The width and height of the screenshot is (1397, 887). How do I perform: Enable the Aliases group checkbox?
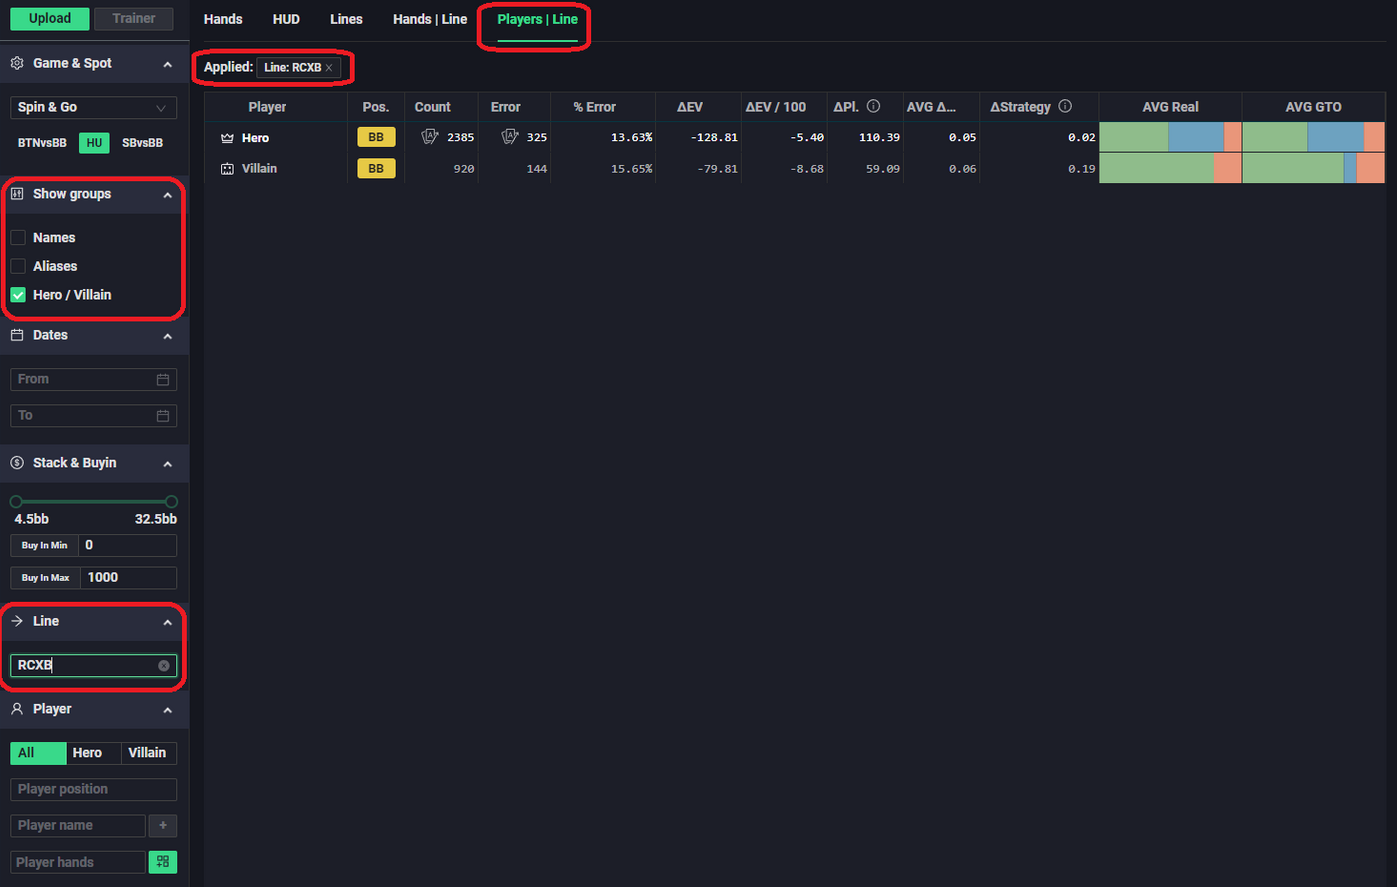18,267
